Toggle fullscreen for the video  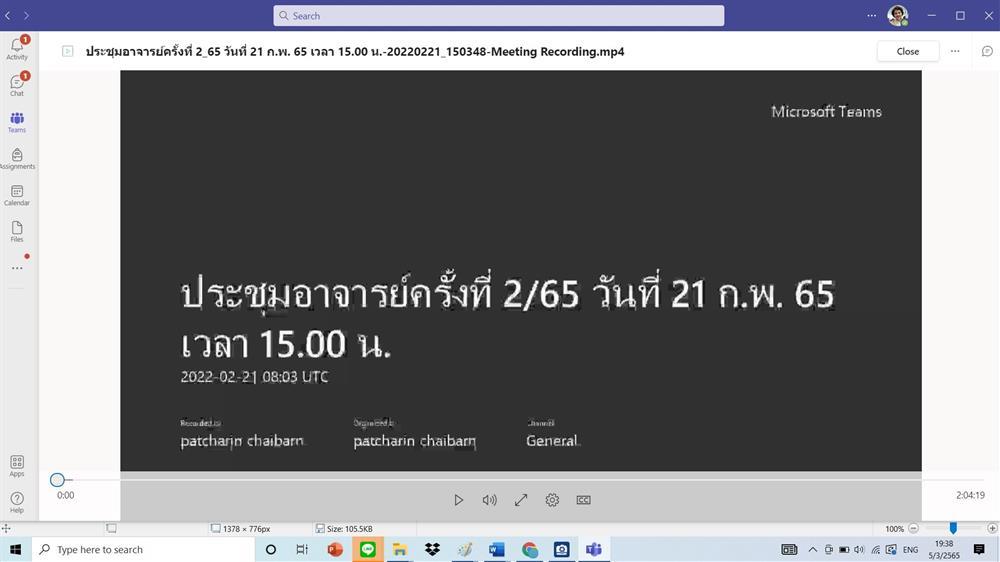coord(521,500)
